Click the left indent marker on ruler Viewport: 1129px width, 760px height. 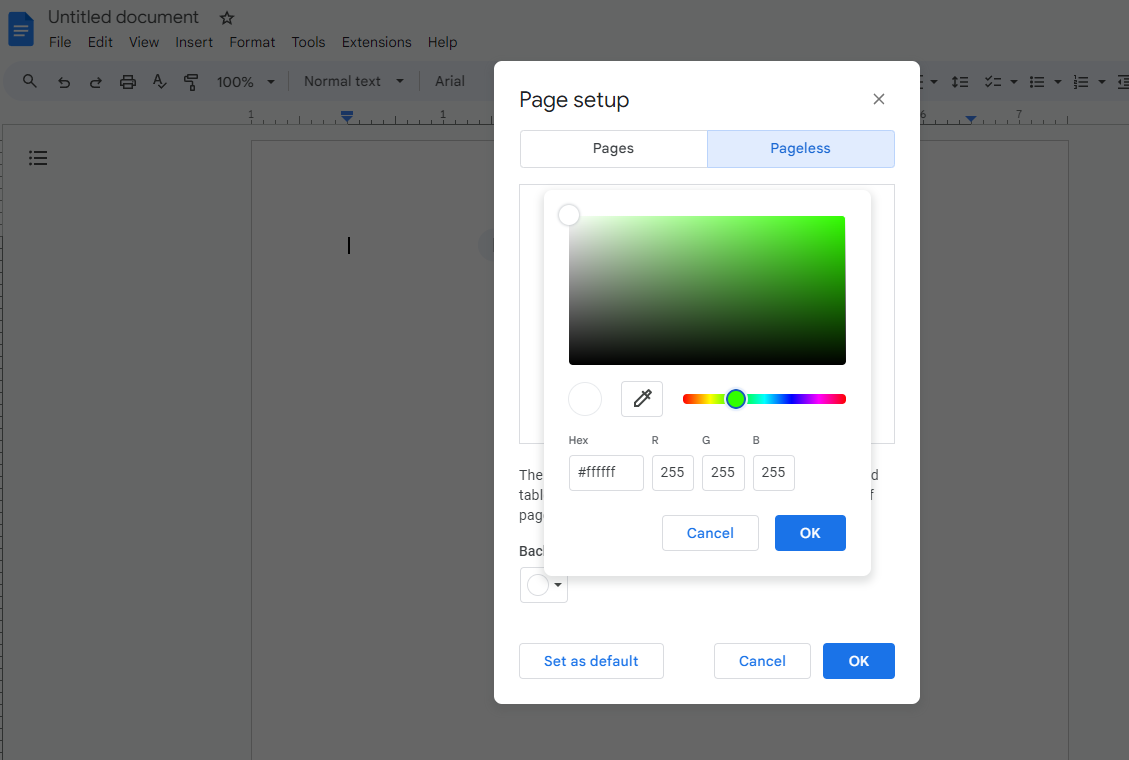[347, 116]
